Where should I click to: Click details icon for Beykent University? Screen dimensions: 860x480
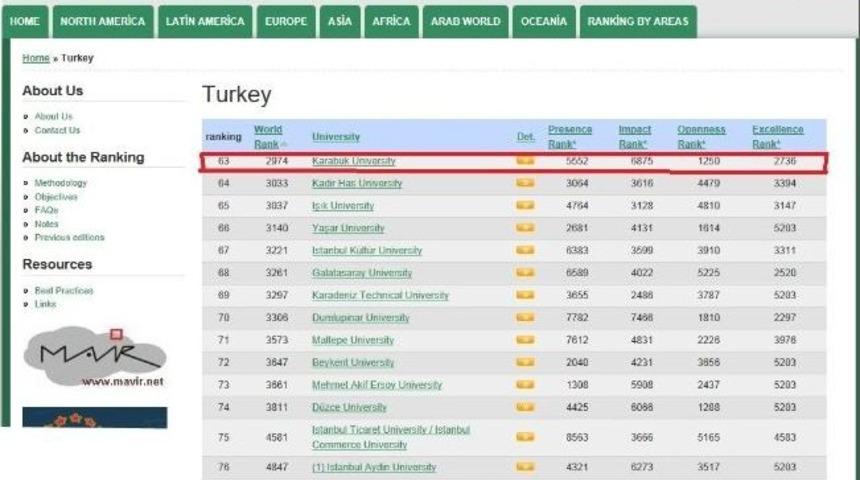tap(525, 362)
